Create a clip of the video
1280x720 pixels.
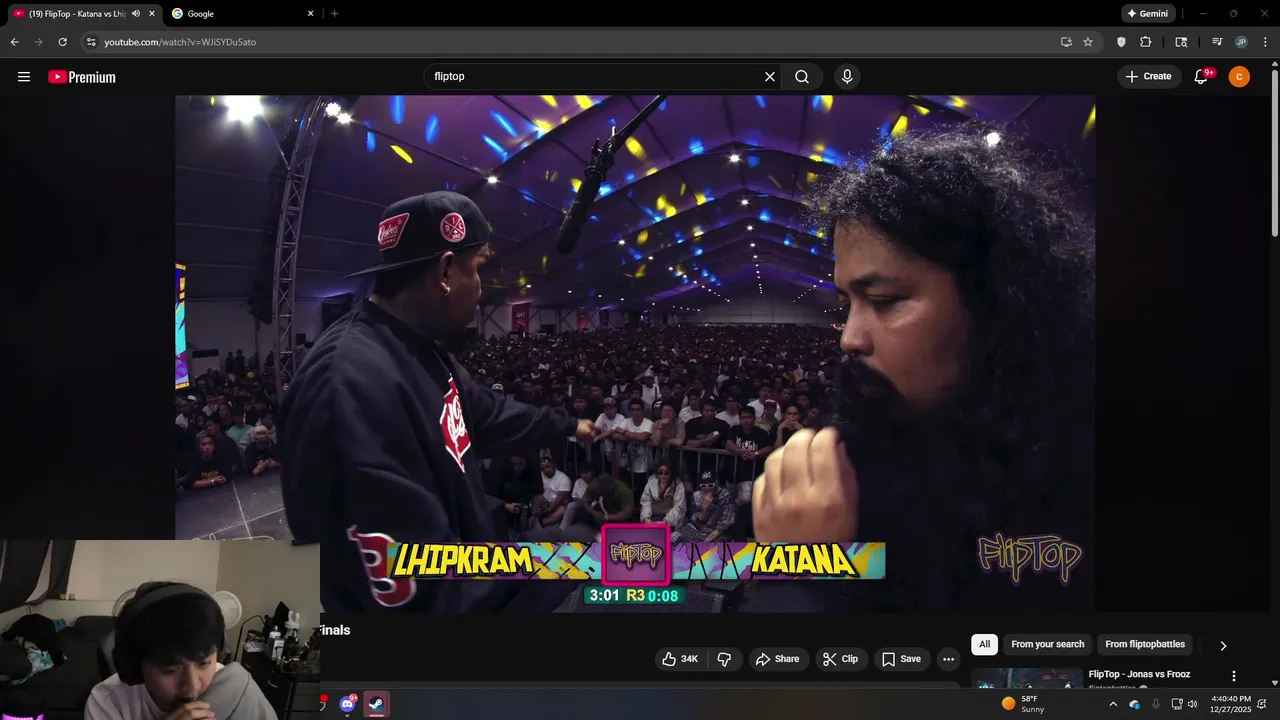tap(840, 659)
